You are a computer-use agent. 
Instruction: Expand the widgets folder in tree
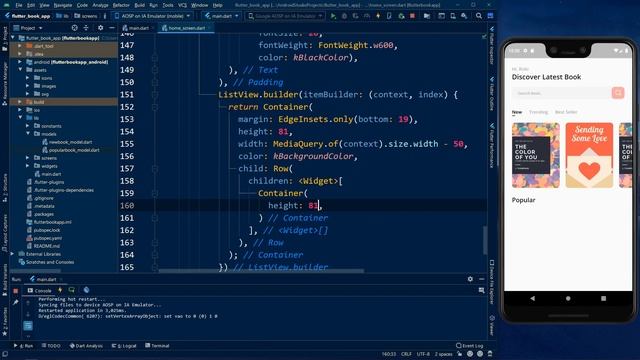[x=28, y=166]
